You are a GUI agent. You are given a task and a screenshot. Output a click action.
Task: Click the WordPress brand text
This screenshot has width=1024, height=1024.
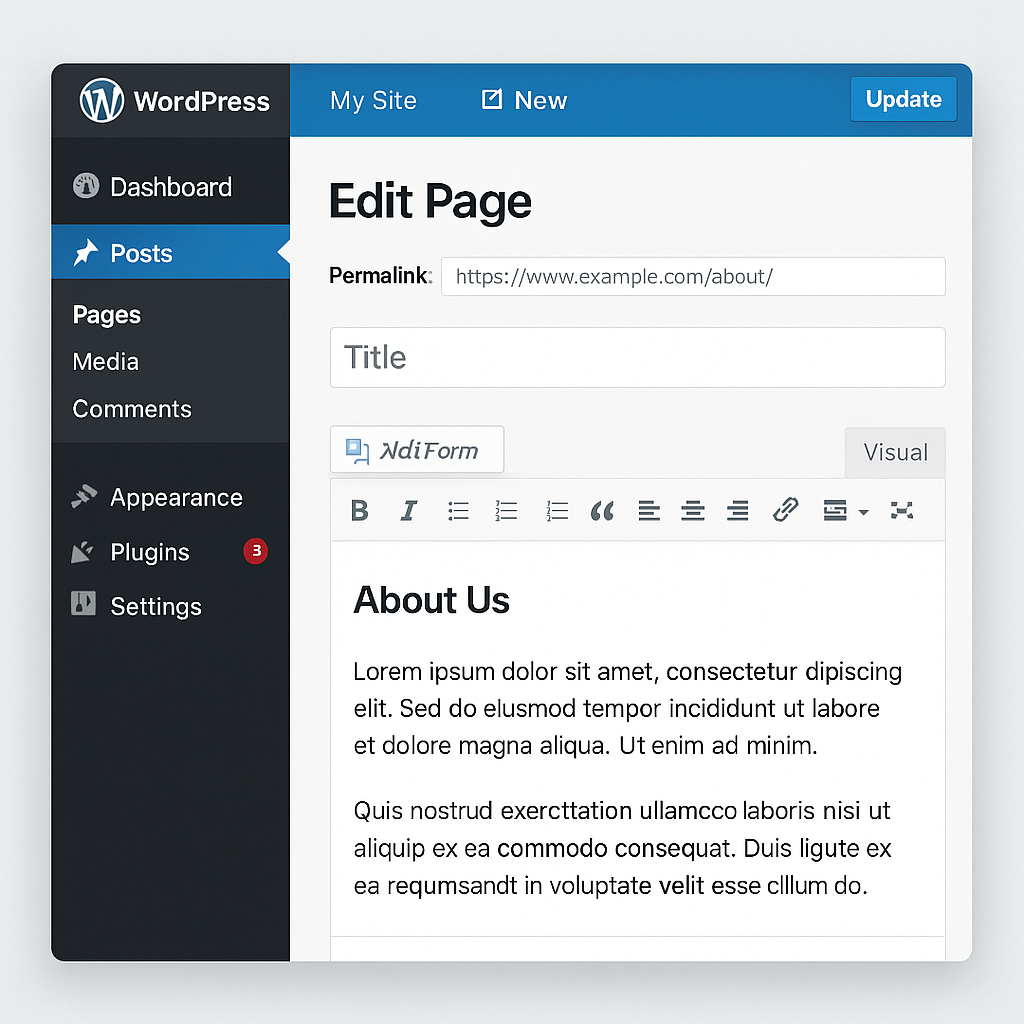201,101
